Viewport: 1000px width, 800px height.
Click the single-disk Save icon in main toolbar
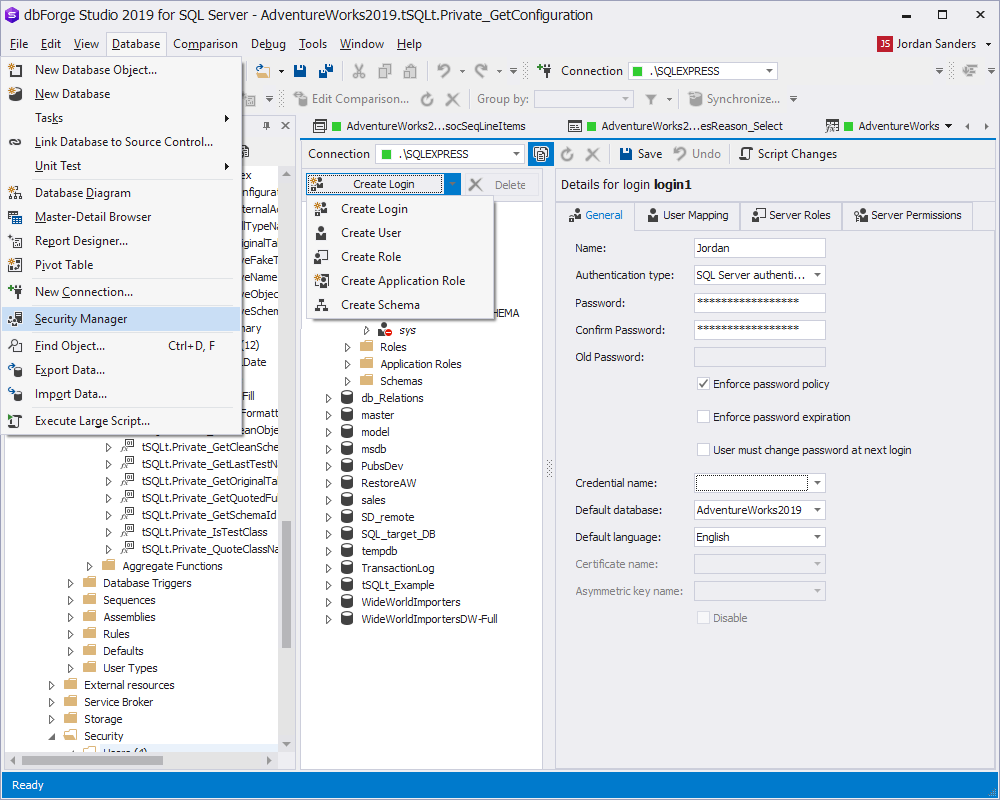pos(300,71)
